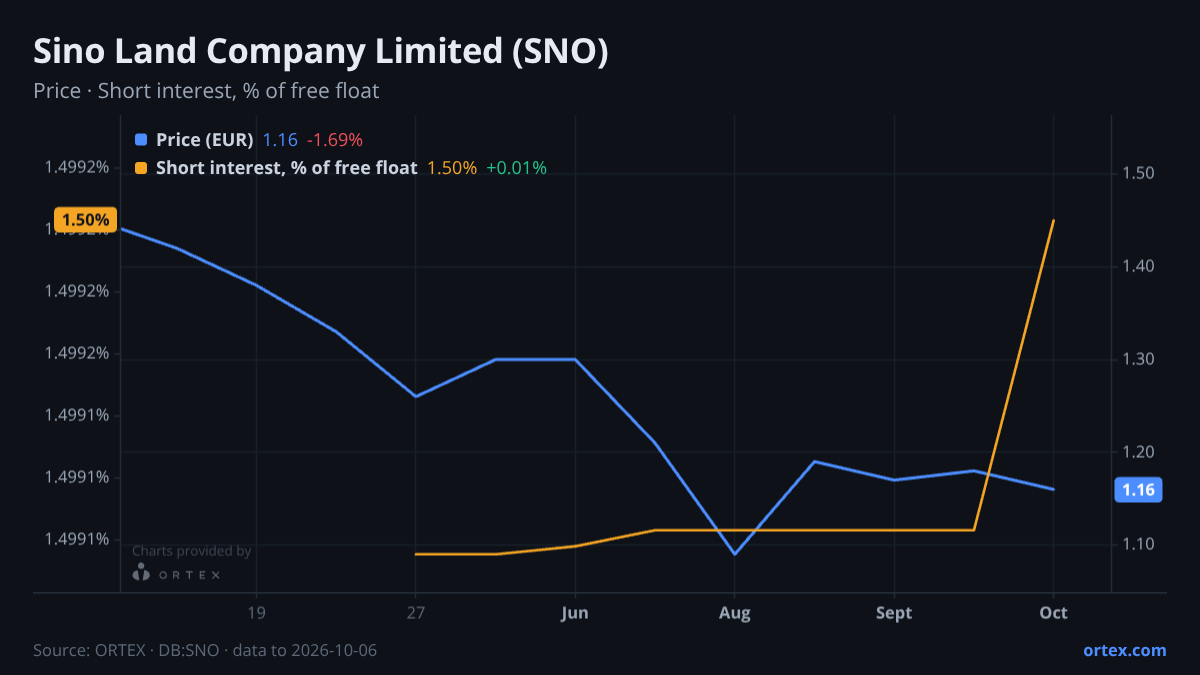Viewport: 1200px width, 675px height.
Task: Click the blue 1.16 badge on right axis
Action: (1138, 490)
